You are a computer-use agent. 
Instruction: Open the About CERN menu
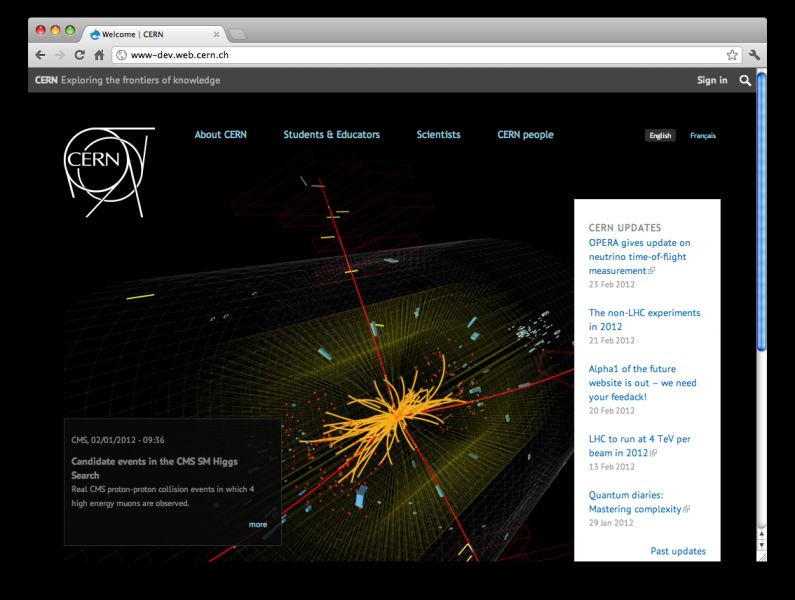click(x=220, y=135)
